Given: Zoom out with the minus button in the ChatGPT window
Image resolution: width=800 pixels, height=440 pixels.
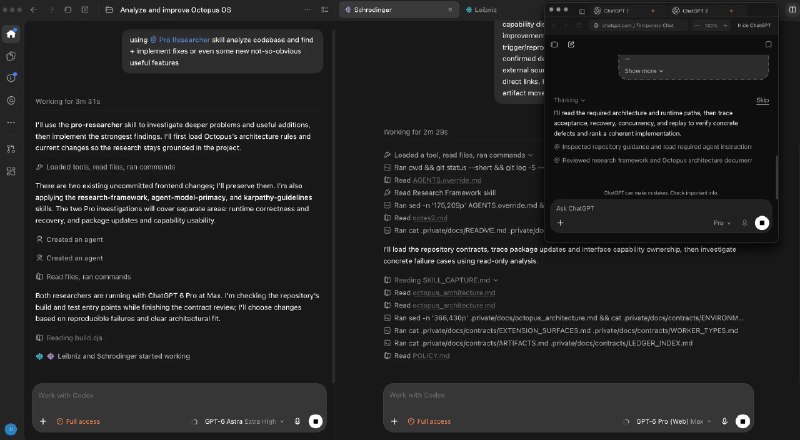Looking at the screenshot, I should pos(697,25).
